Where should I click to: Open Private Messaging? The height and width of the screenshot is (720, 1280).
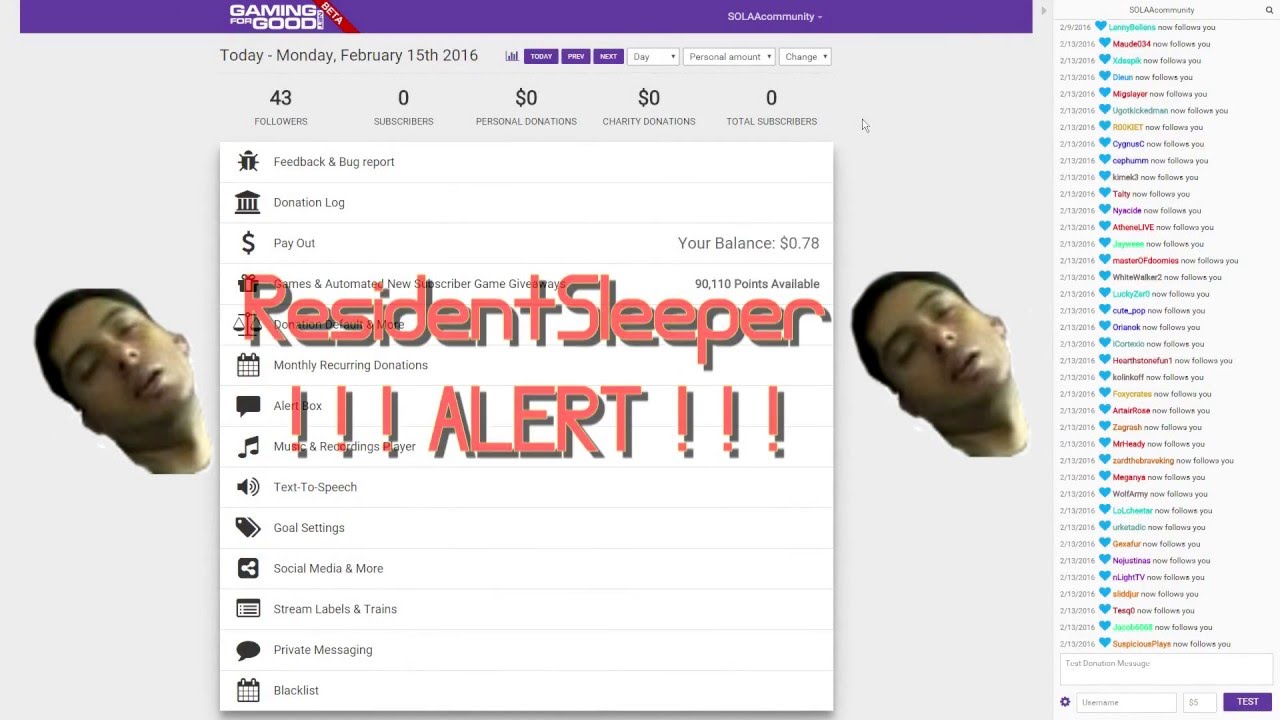point(526,650)
